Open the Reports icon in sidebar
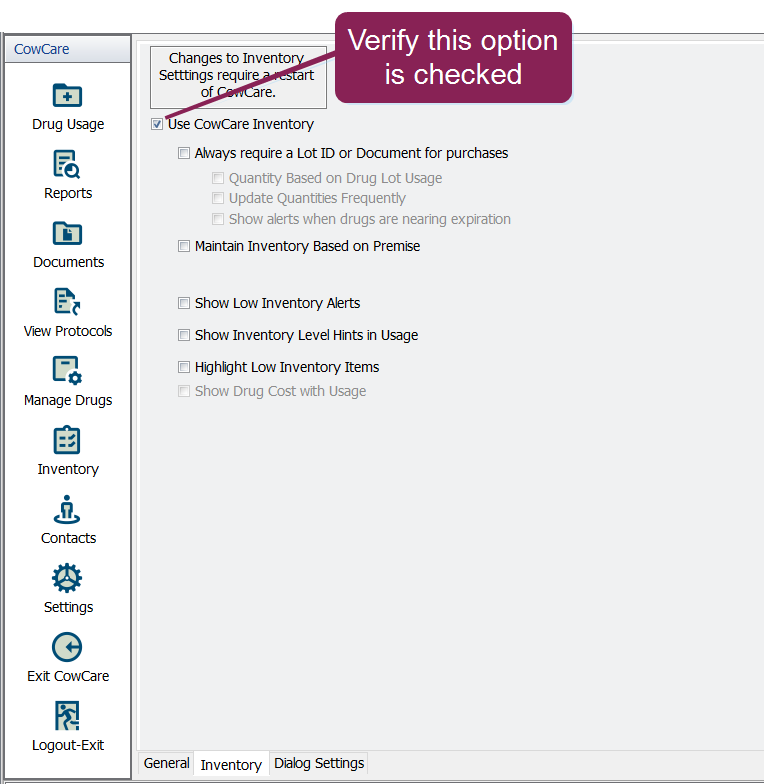764x784 pixels. point(67,165)
